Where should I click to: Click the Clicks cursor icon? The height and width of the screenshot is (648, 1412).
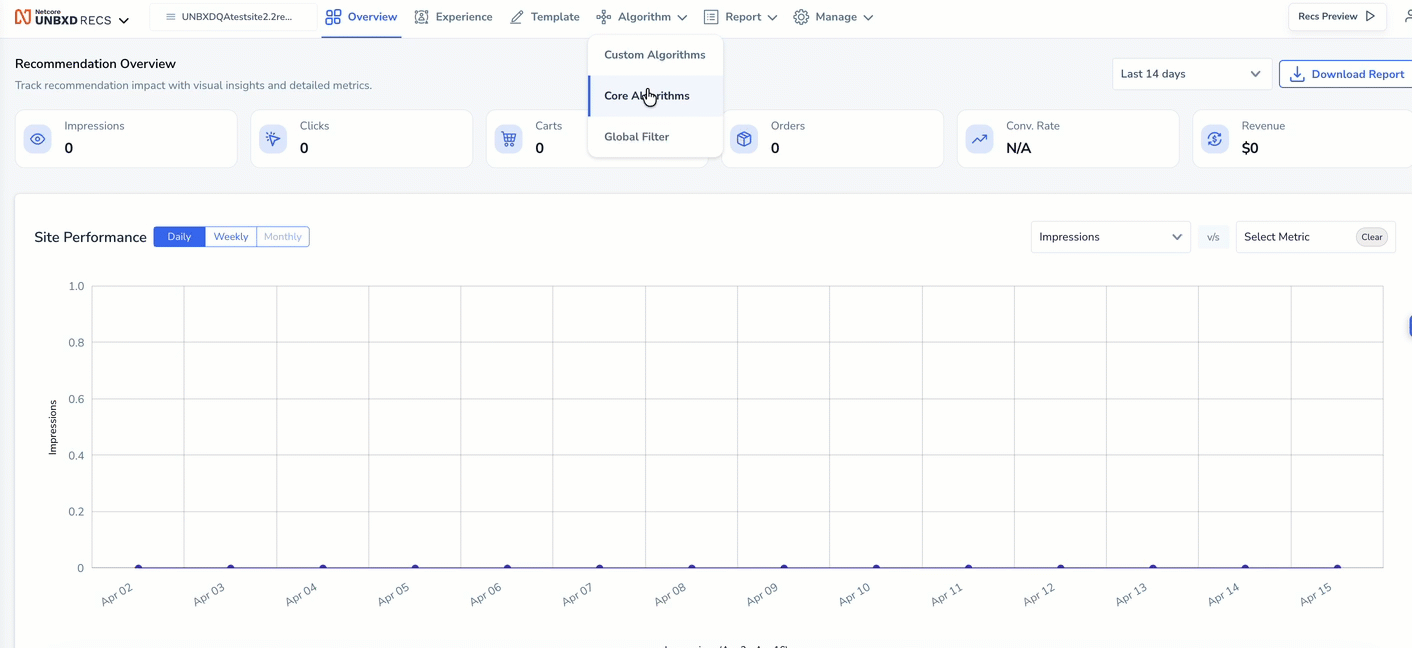tap(273, 139)
